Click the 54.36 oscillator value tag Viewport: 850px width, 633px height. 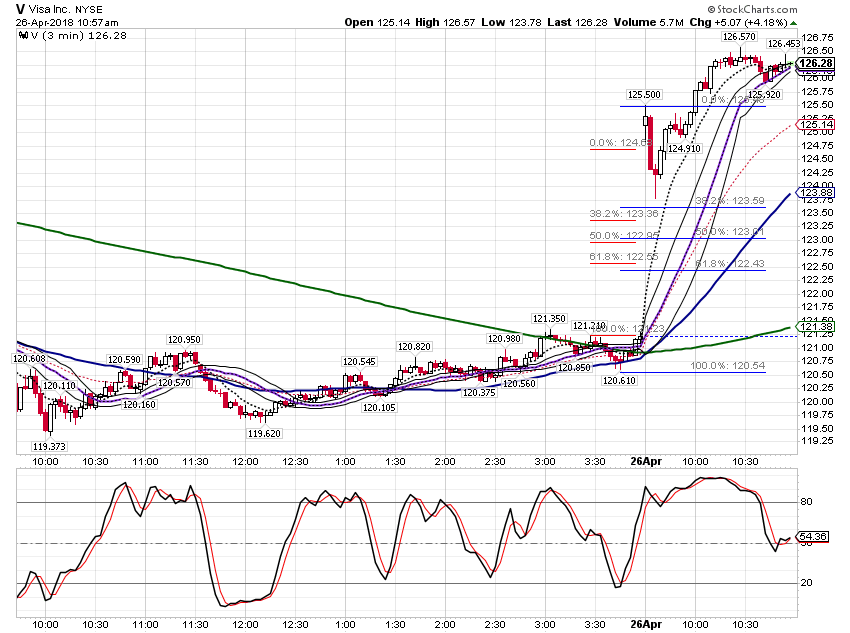(812, 537)
